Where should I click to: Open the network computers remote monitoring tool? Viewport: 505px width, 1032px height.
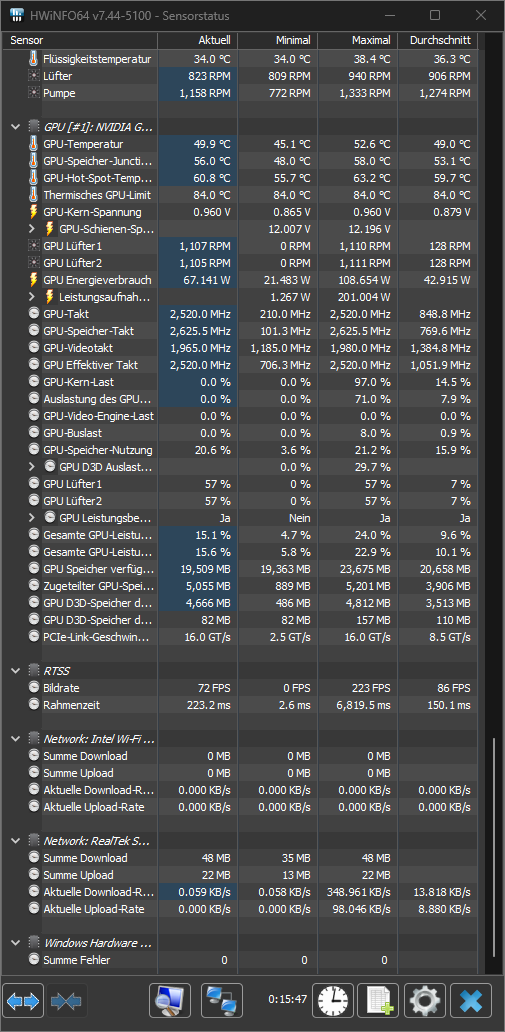pos(221,1001)
